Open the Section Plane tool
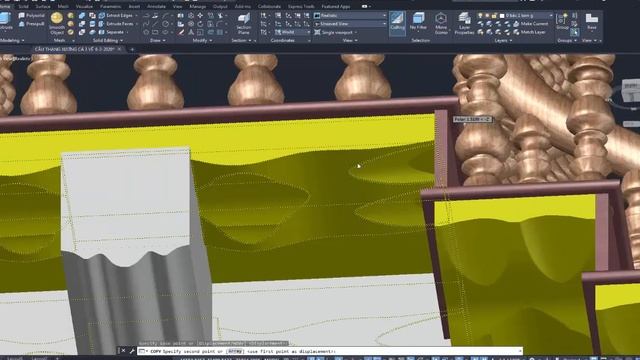Image resolution: width=640 pixels, height=360 pixels. point(243,24)
